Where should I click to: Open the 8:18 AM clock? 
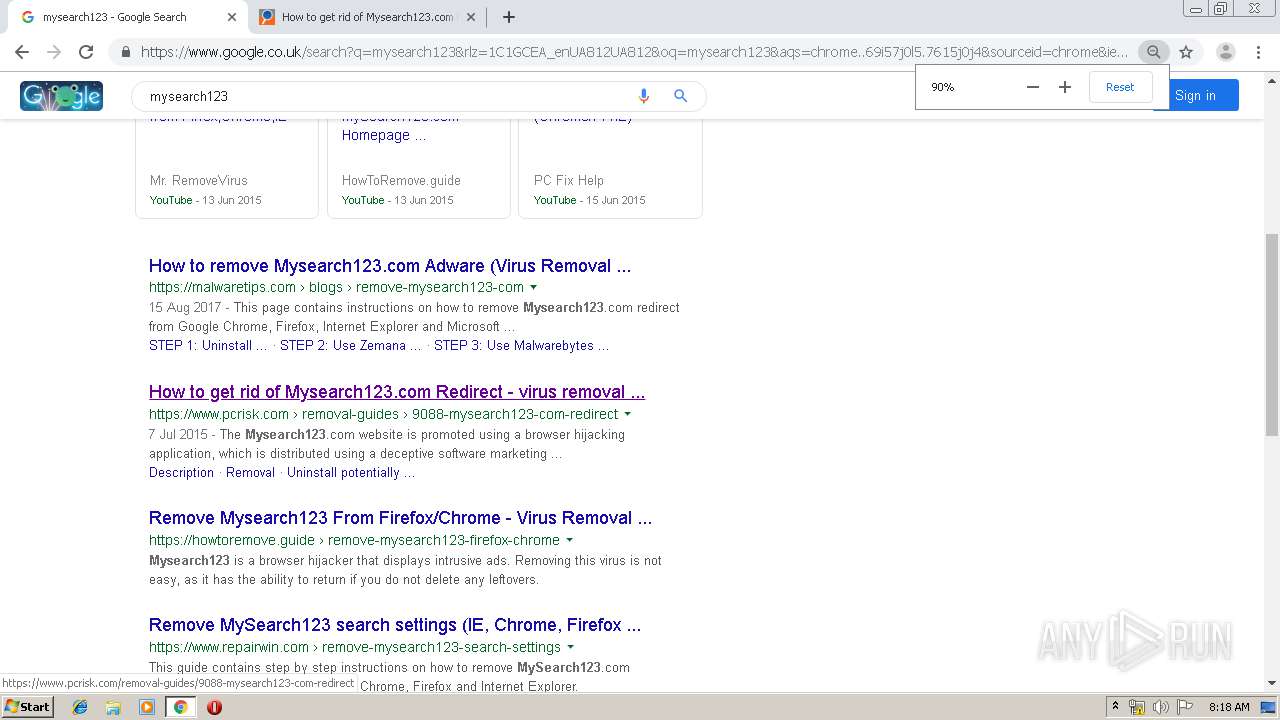pyautogui.click(x=1229, y=707)
